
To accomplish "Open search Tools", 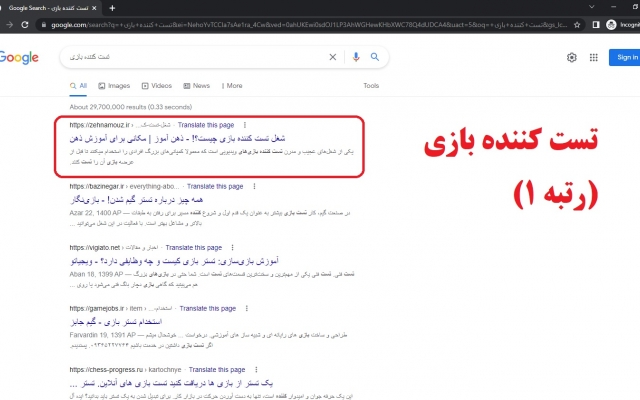I will click(371, 86).
